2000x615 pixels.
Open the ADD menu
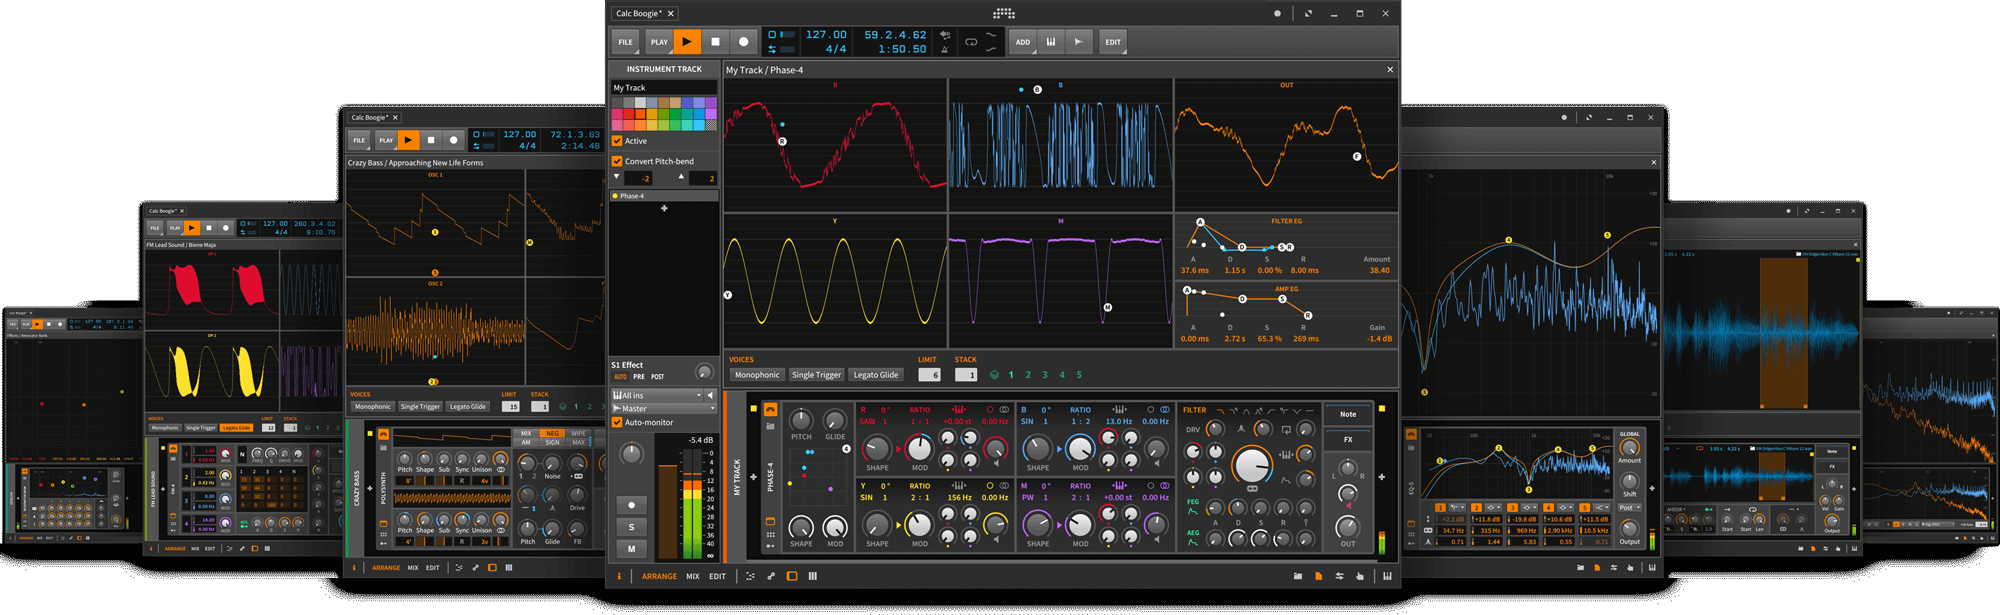tap(1023, 42)
